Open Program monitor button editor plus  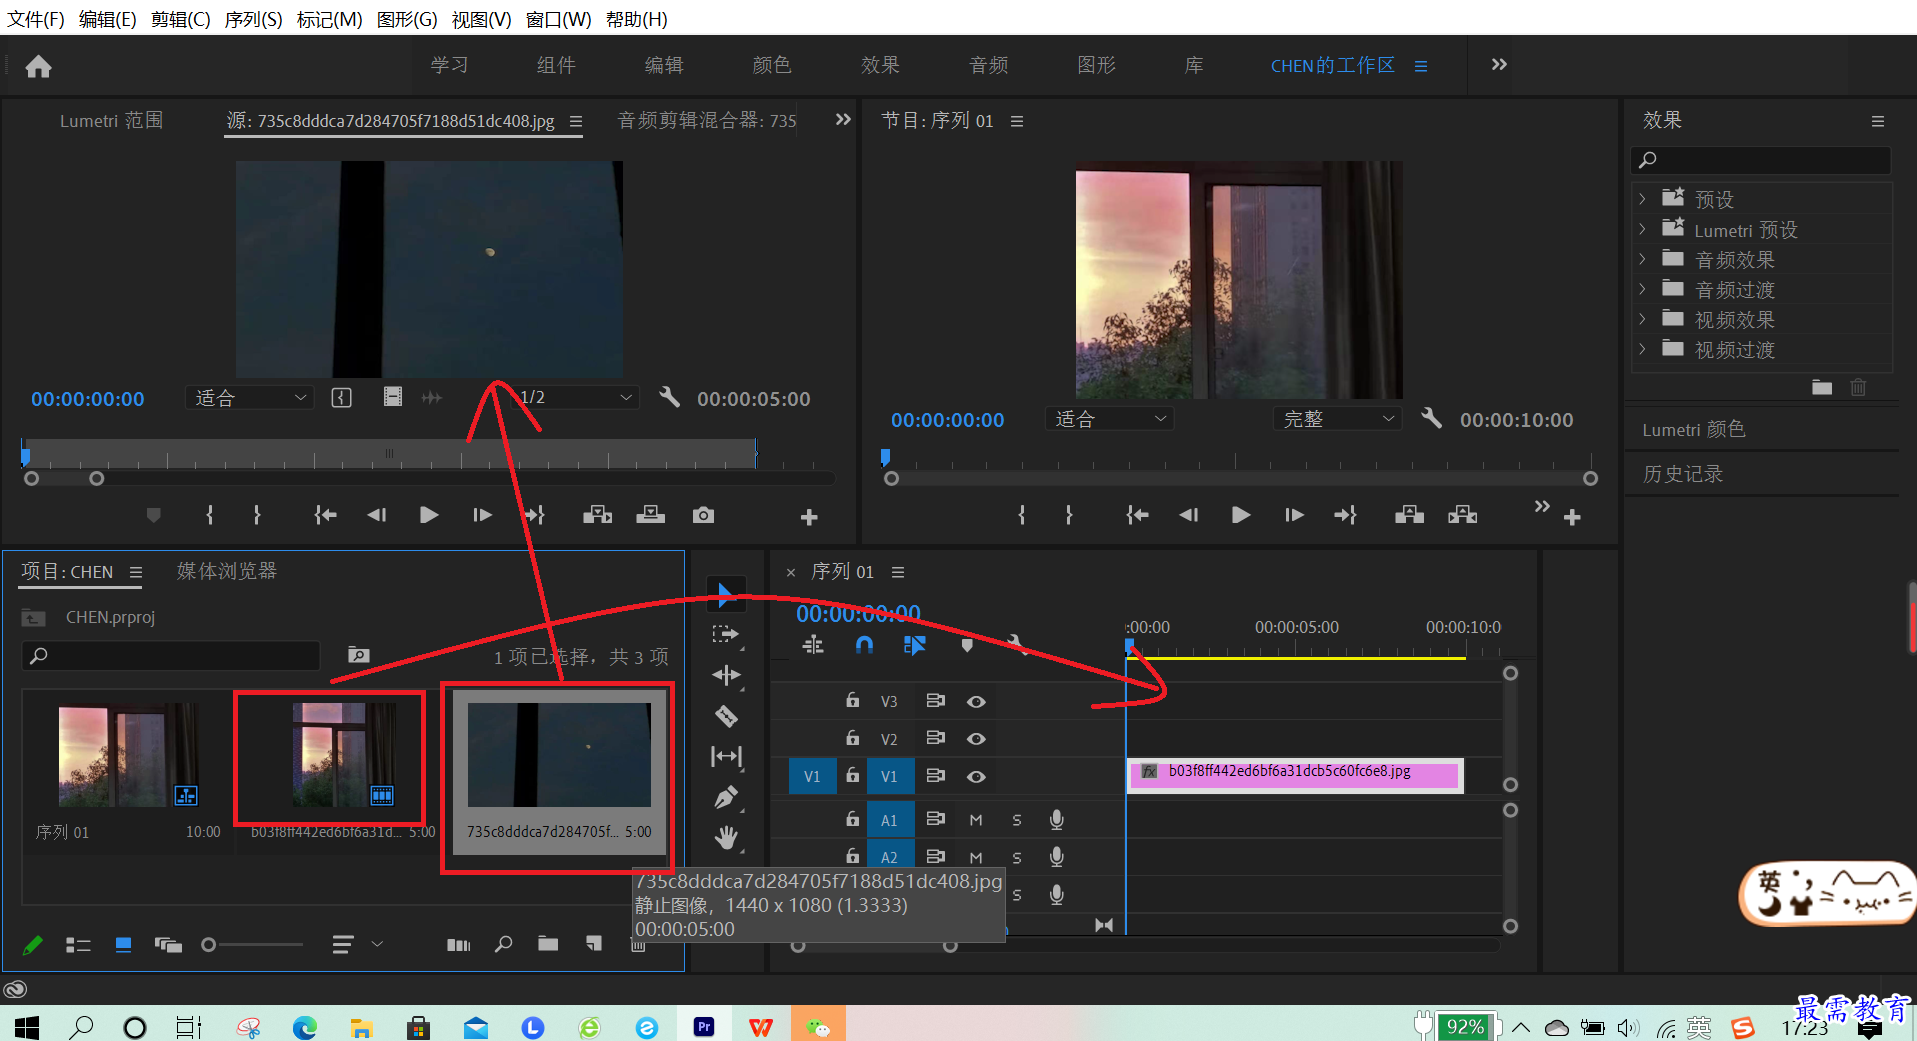[1572, 517]
